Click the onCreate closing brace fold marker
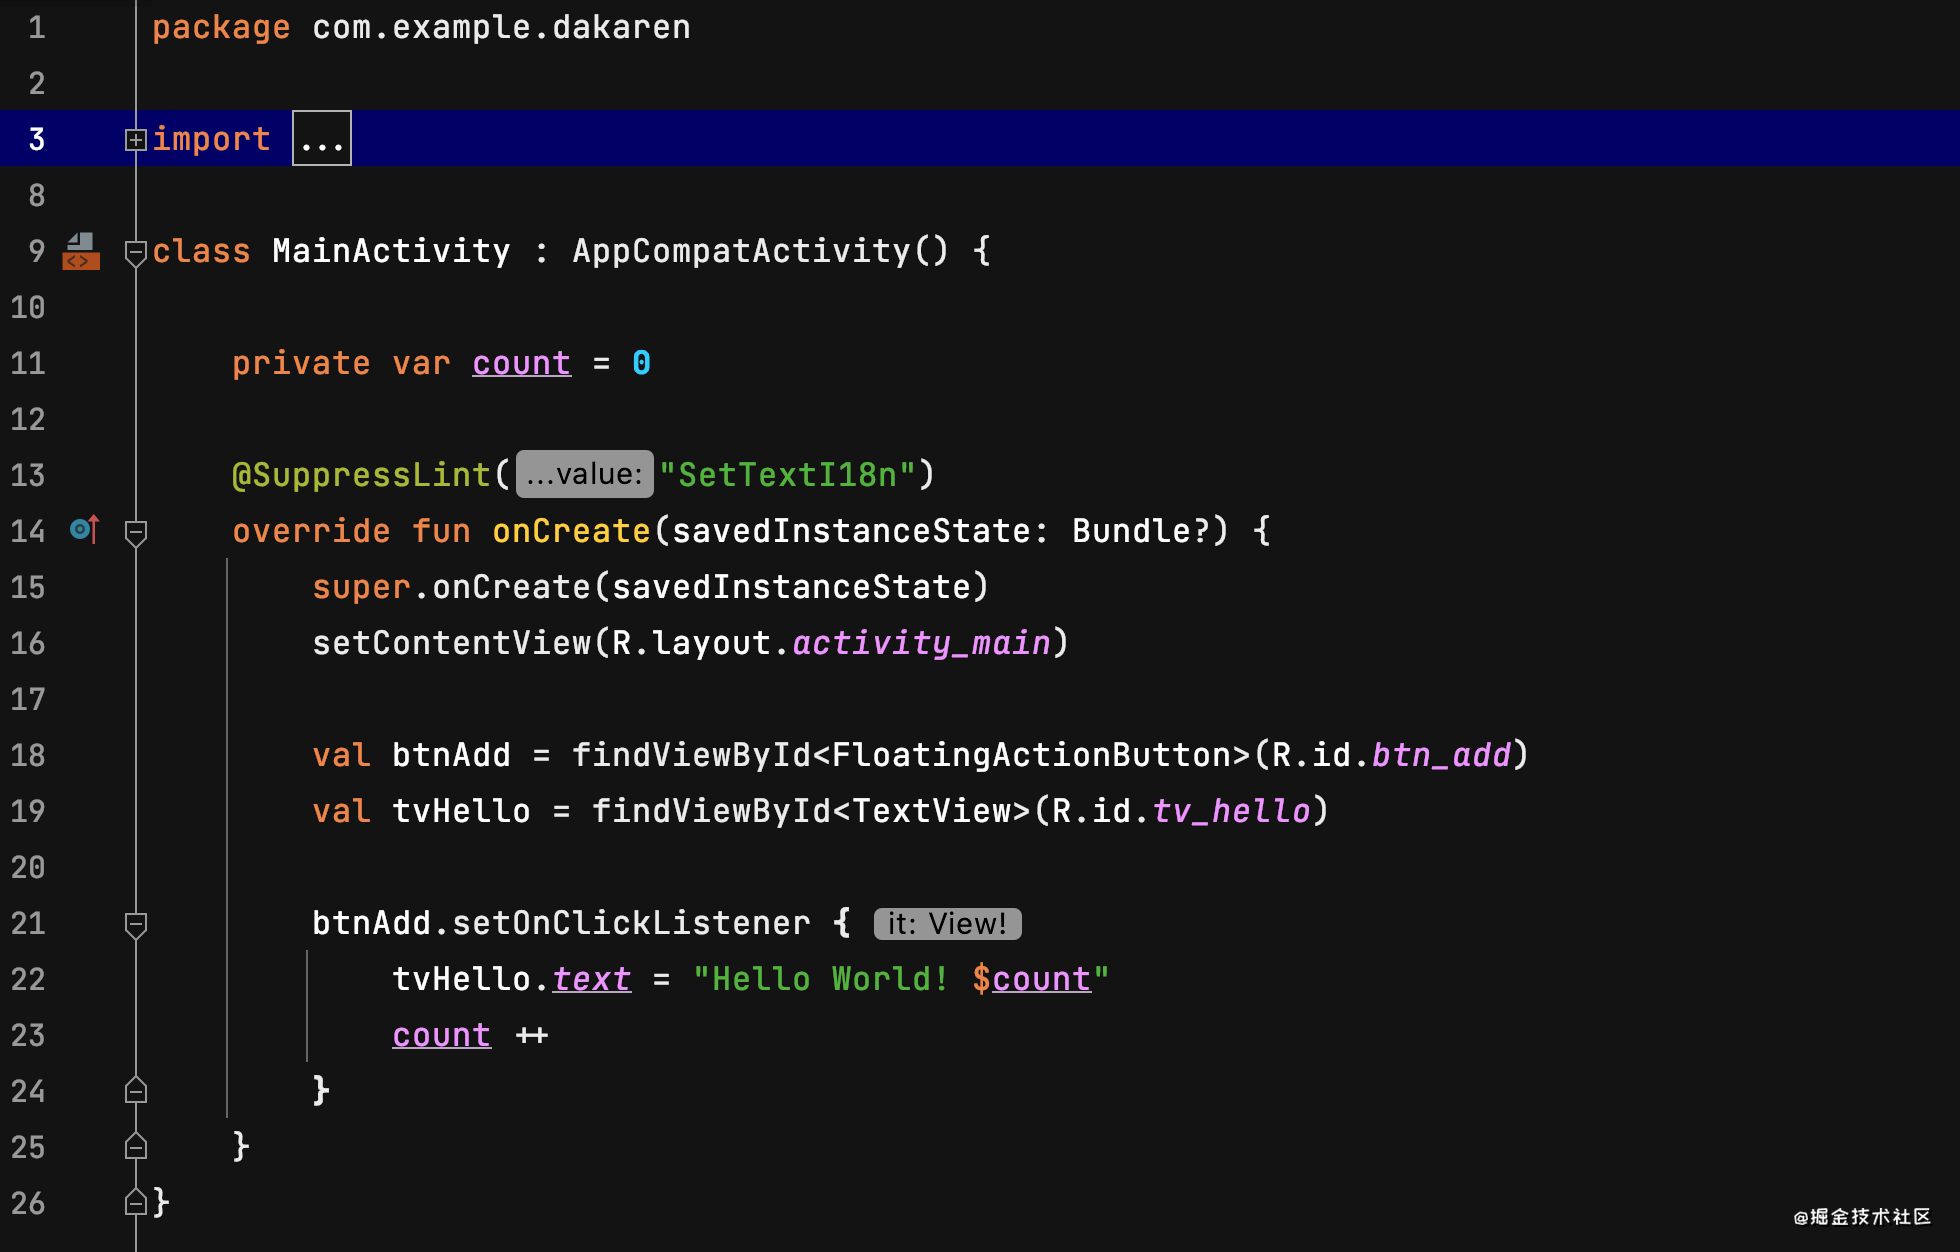1960x1252 pixels. 136,1146
